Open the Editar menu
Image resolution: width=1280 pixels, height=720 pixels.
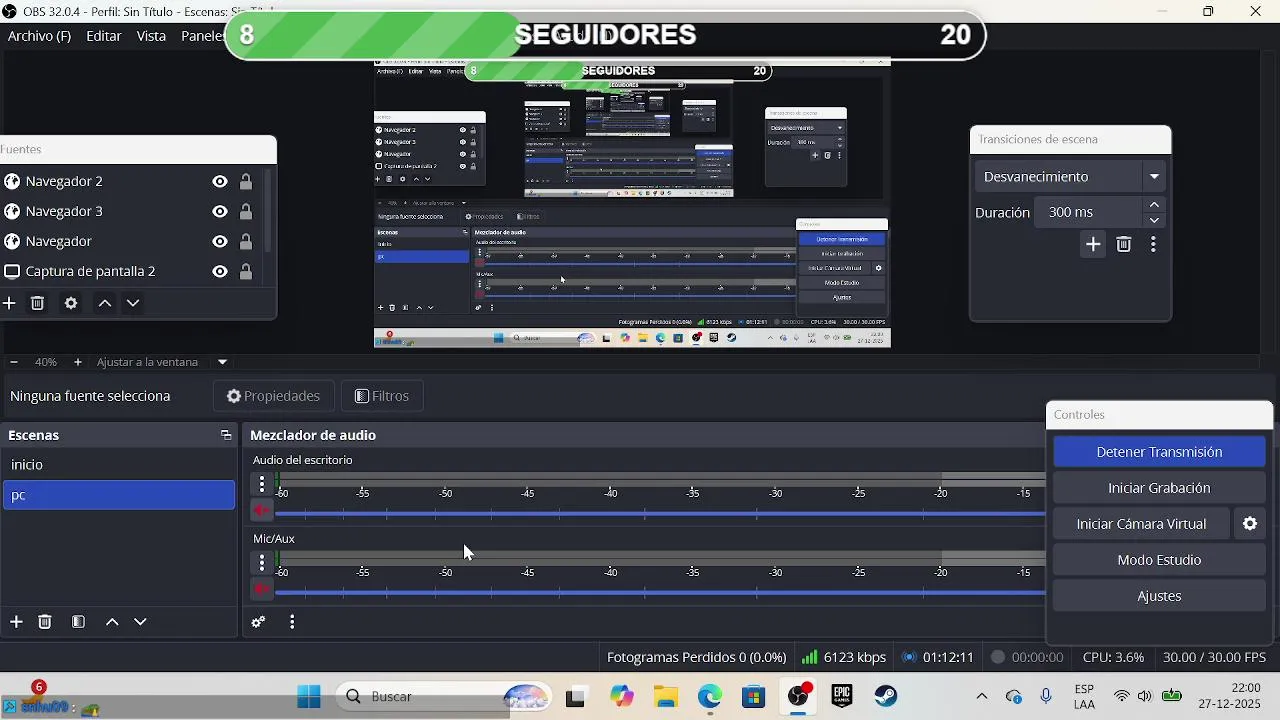(x=104, y=36)
